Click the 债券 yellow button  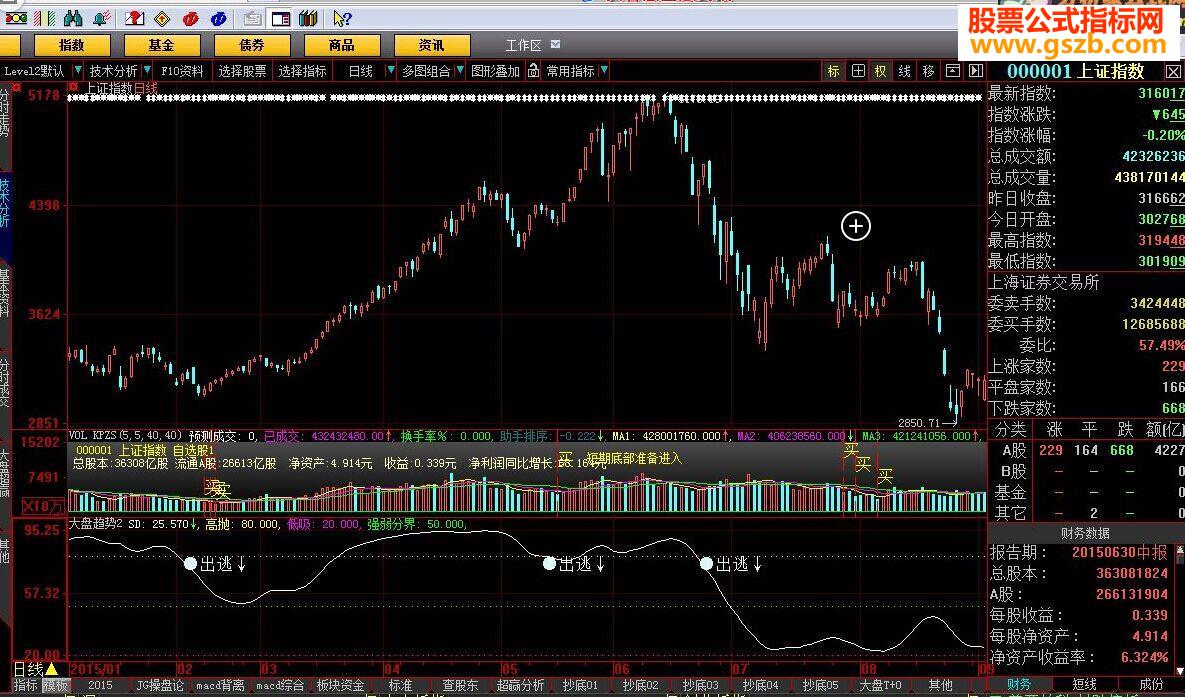pos(252,45)
